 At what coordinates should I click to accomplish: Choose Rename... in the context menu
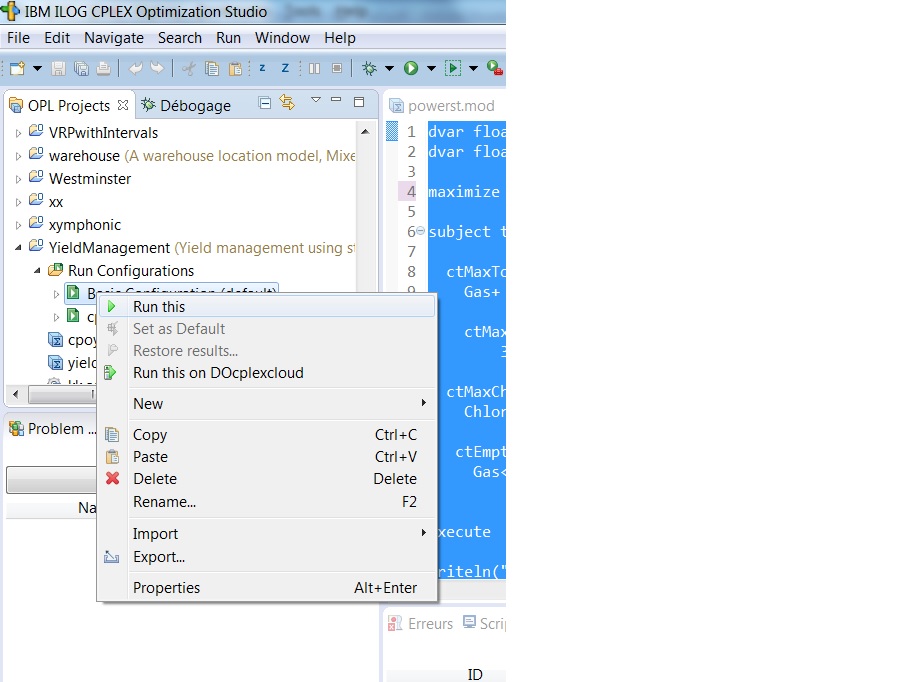[x=267, y=502]
